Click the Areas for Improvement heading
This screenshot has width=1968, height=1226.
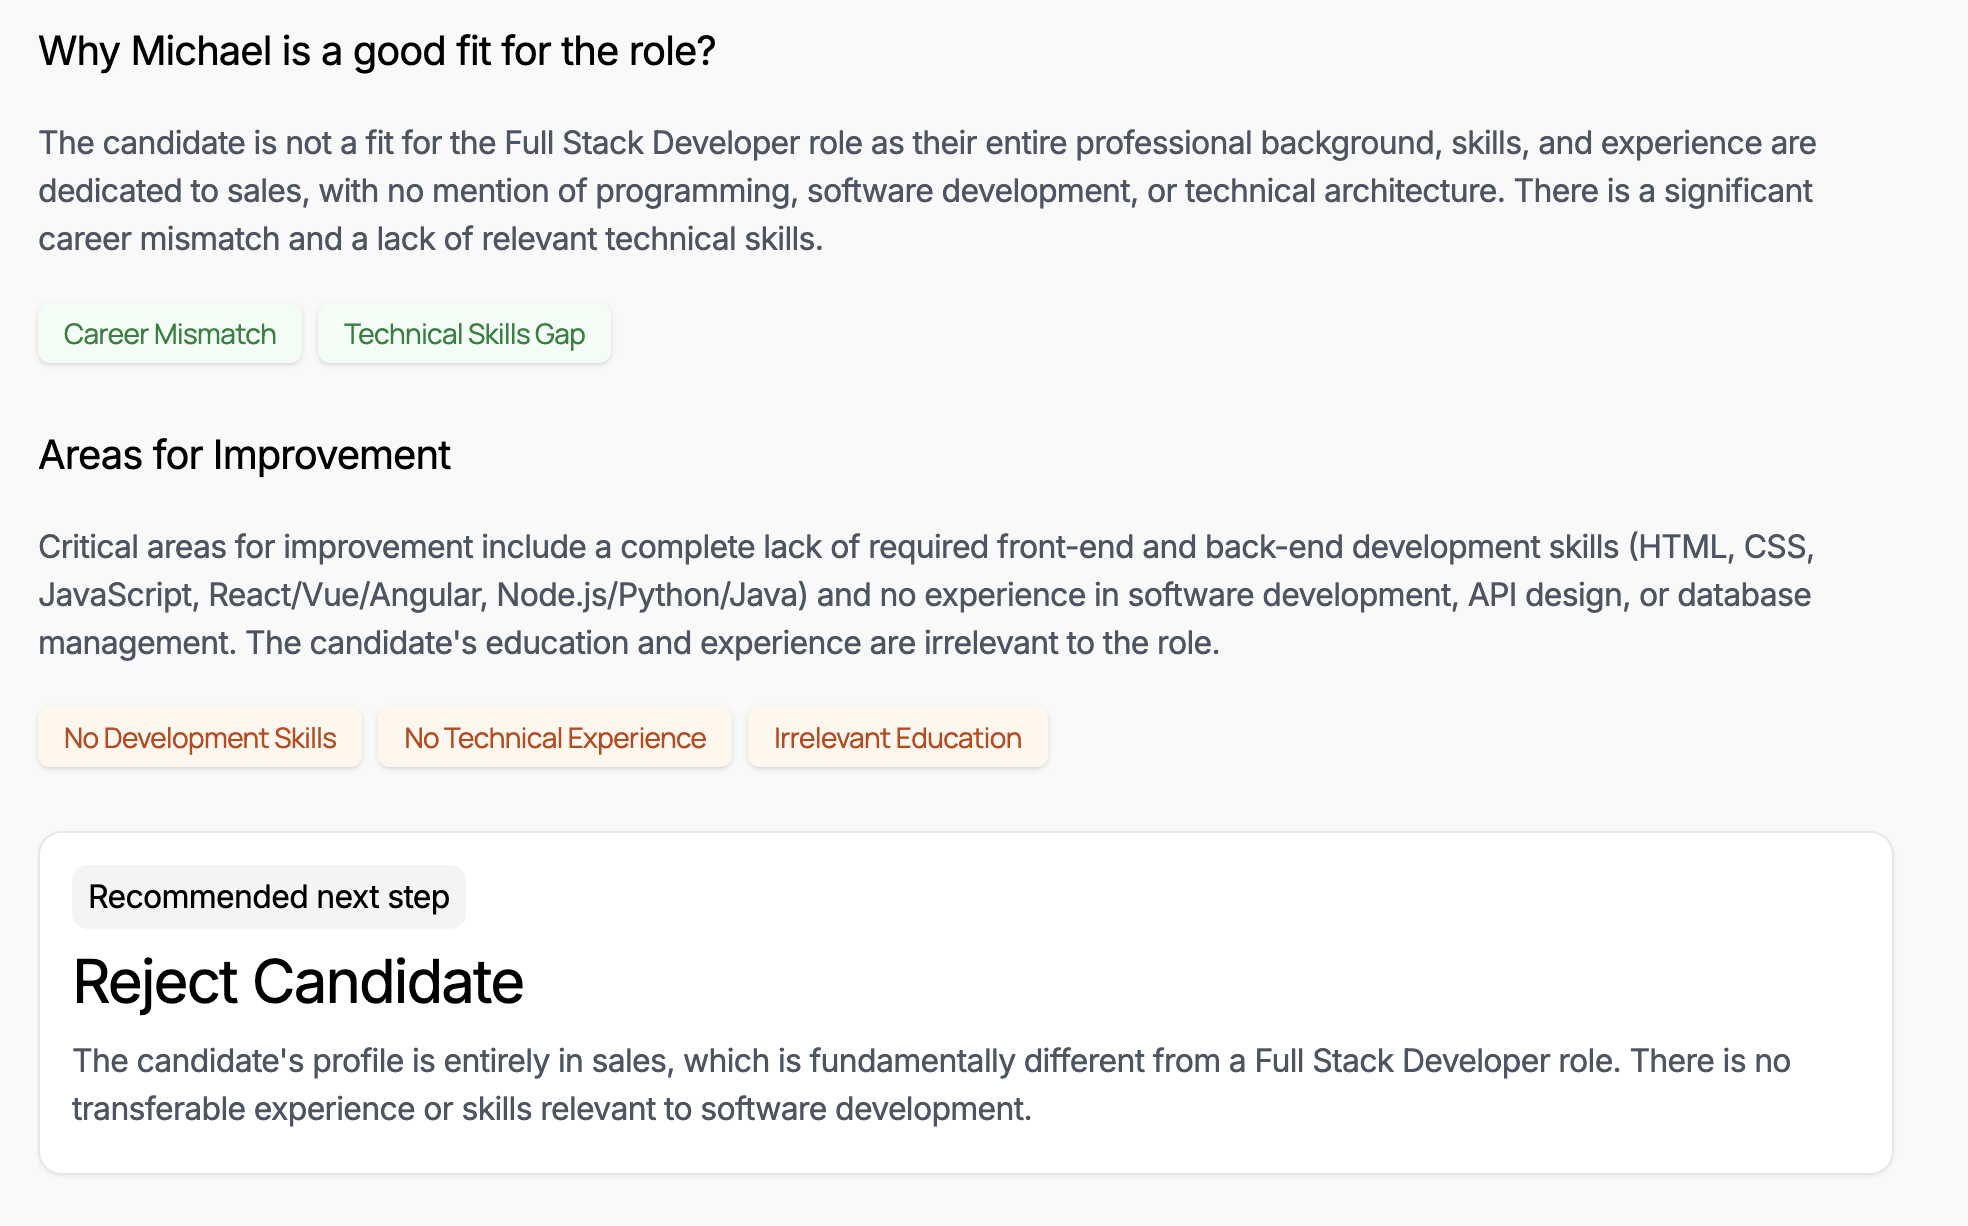tap(244, 455)
